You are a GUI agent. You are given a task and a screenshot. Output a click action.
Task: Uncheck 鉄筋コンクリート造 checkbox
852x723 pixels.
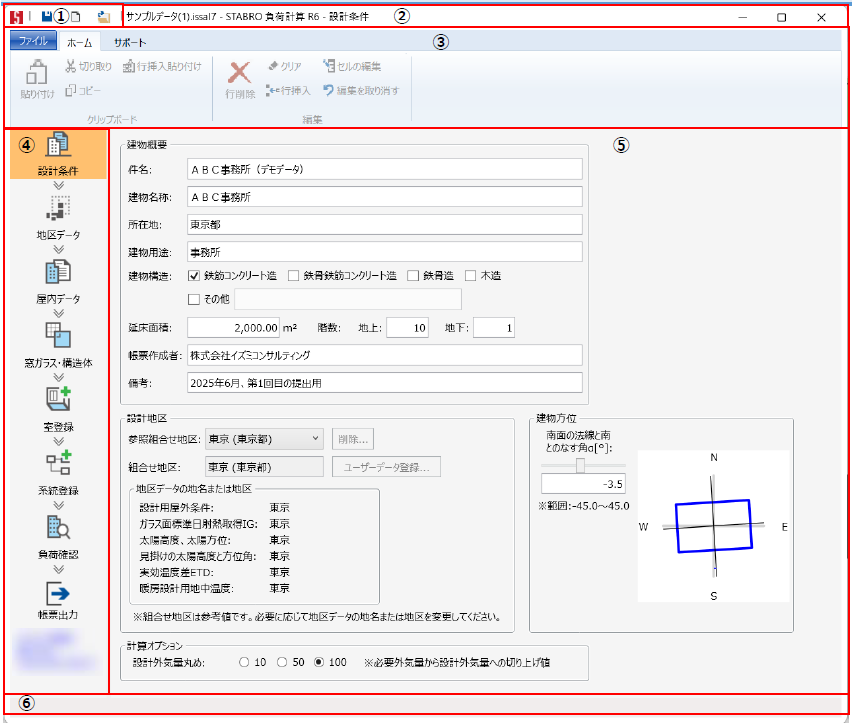point(195,275)
